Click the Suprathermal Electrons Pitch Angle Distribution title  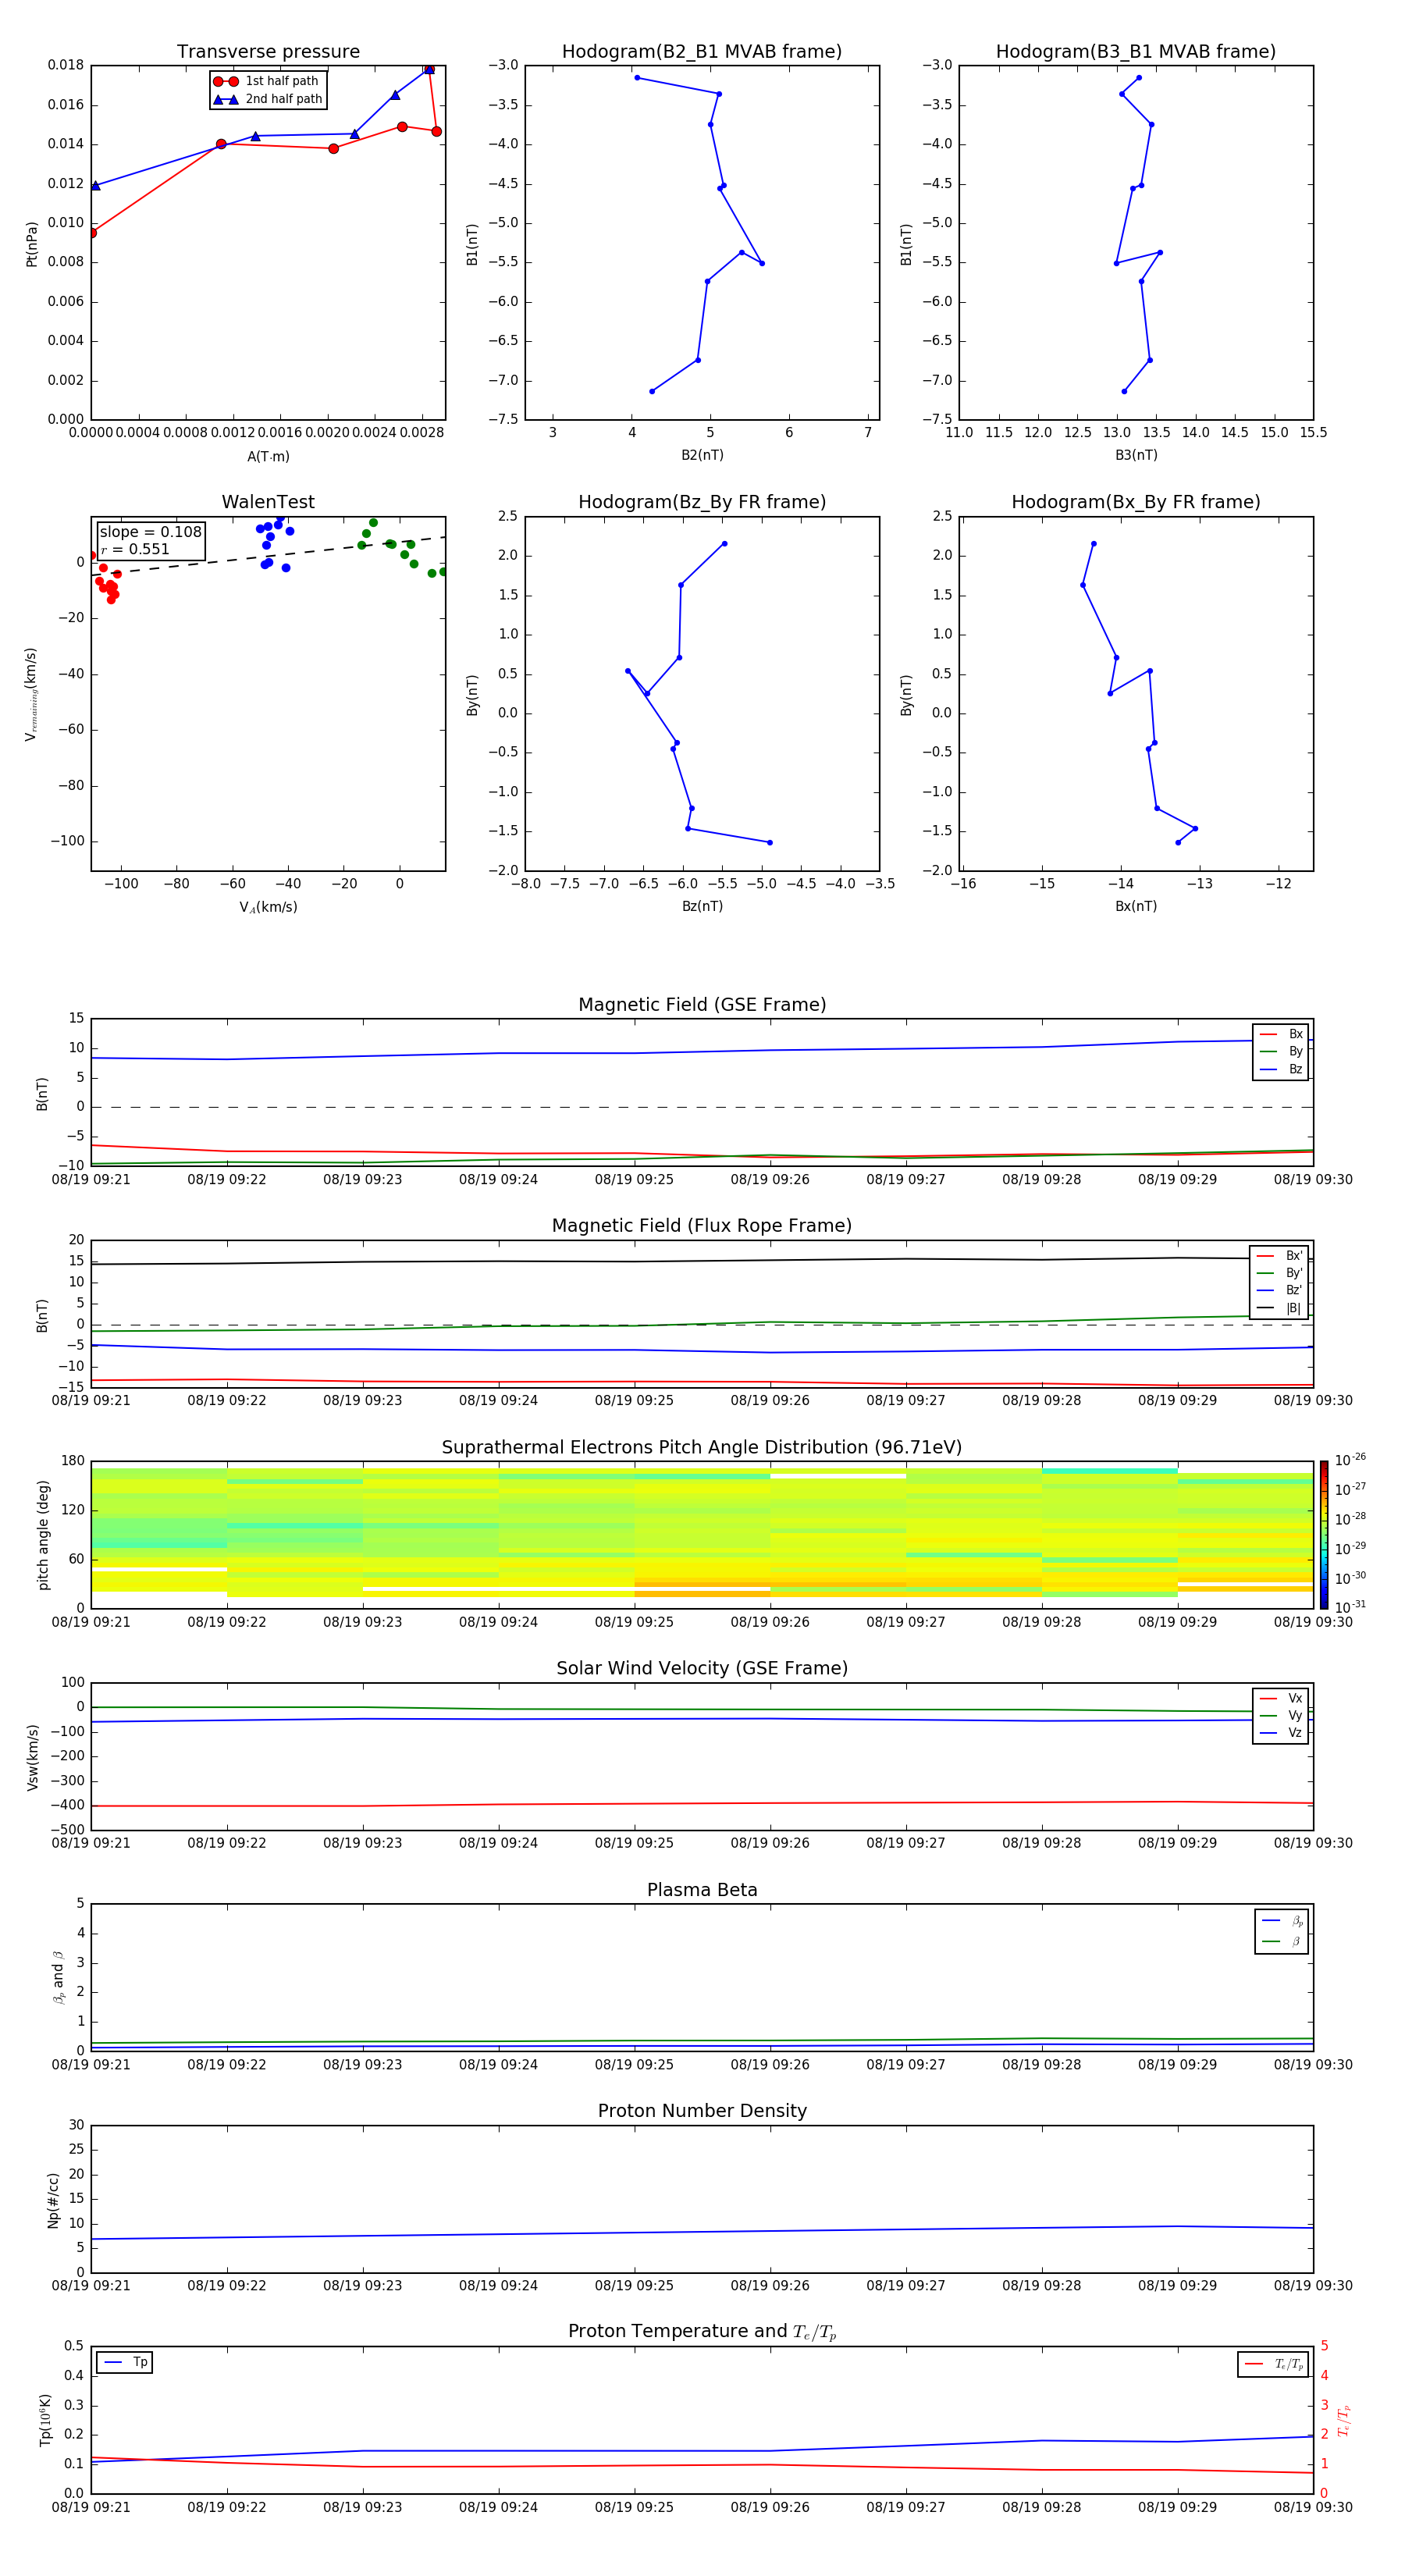(702, 1448)
